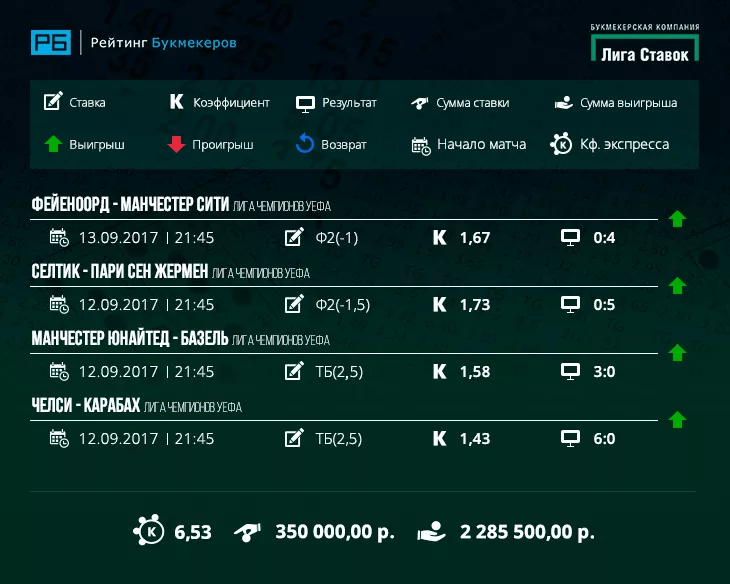Click the calendar icon beside 13.09.2017
The height and width of the screenshot is (584, 730).
tap(59, 238)
